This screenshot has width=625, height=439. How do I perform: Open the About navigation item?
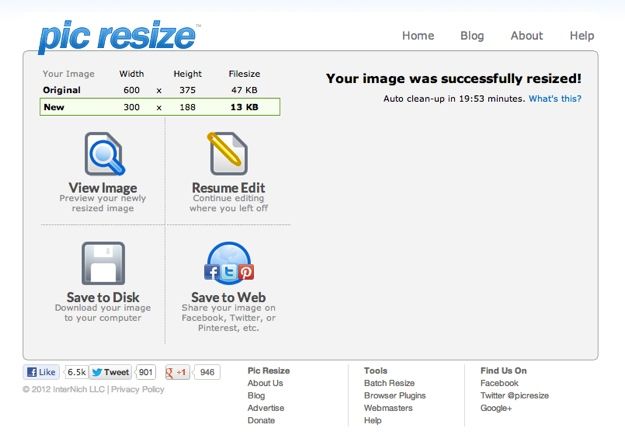click(x=527, y=35)
